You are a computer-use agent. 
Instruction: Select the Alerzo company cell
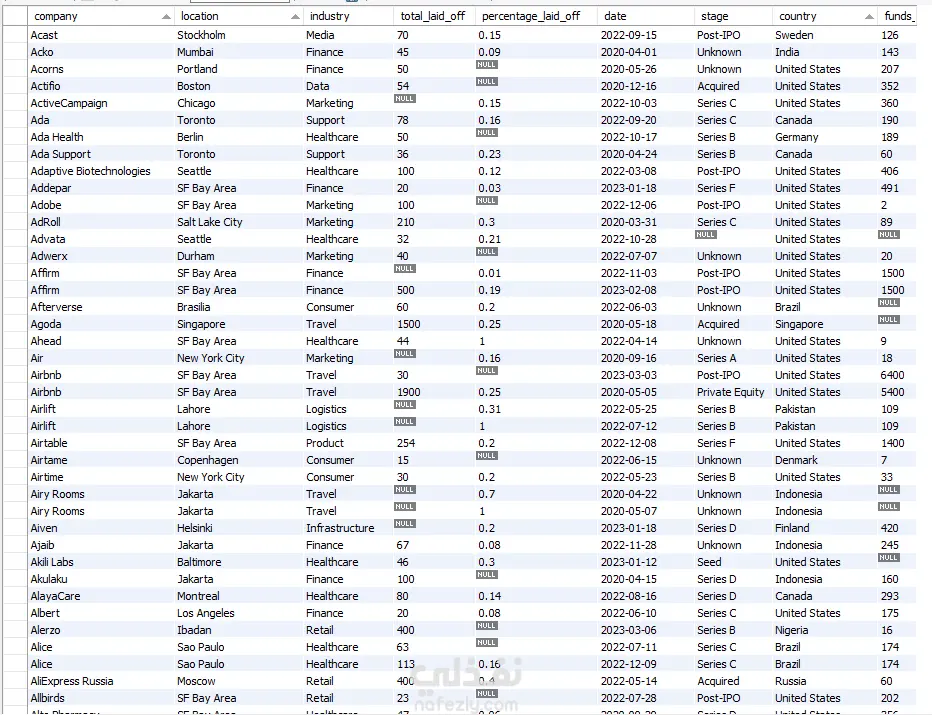point(100,630)
